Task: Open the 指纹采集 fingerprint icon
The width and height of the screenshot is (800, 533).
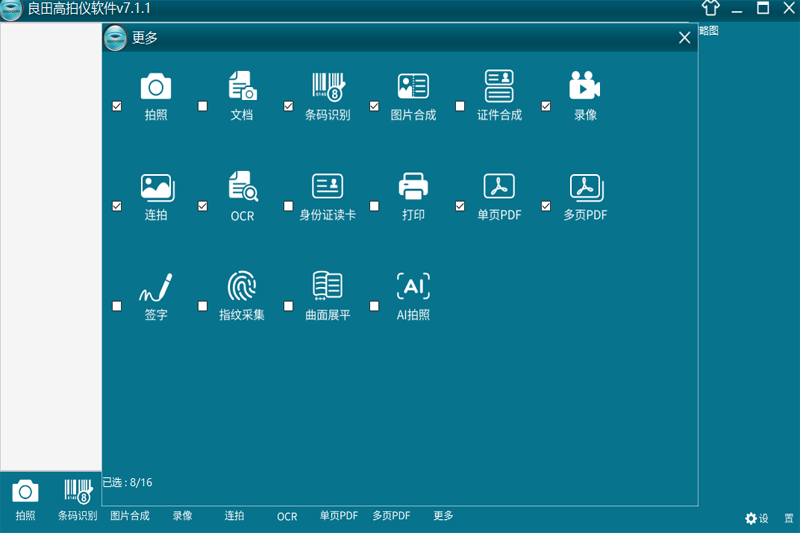Action: click(242, 286)
